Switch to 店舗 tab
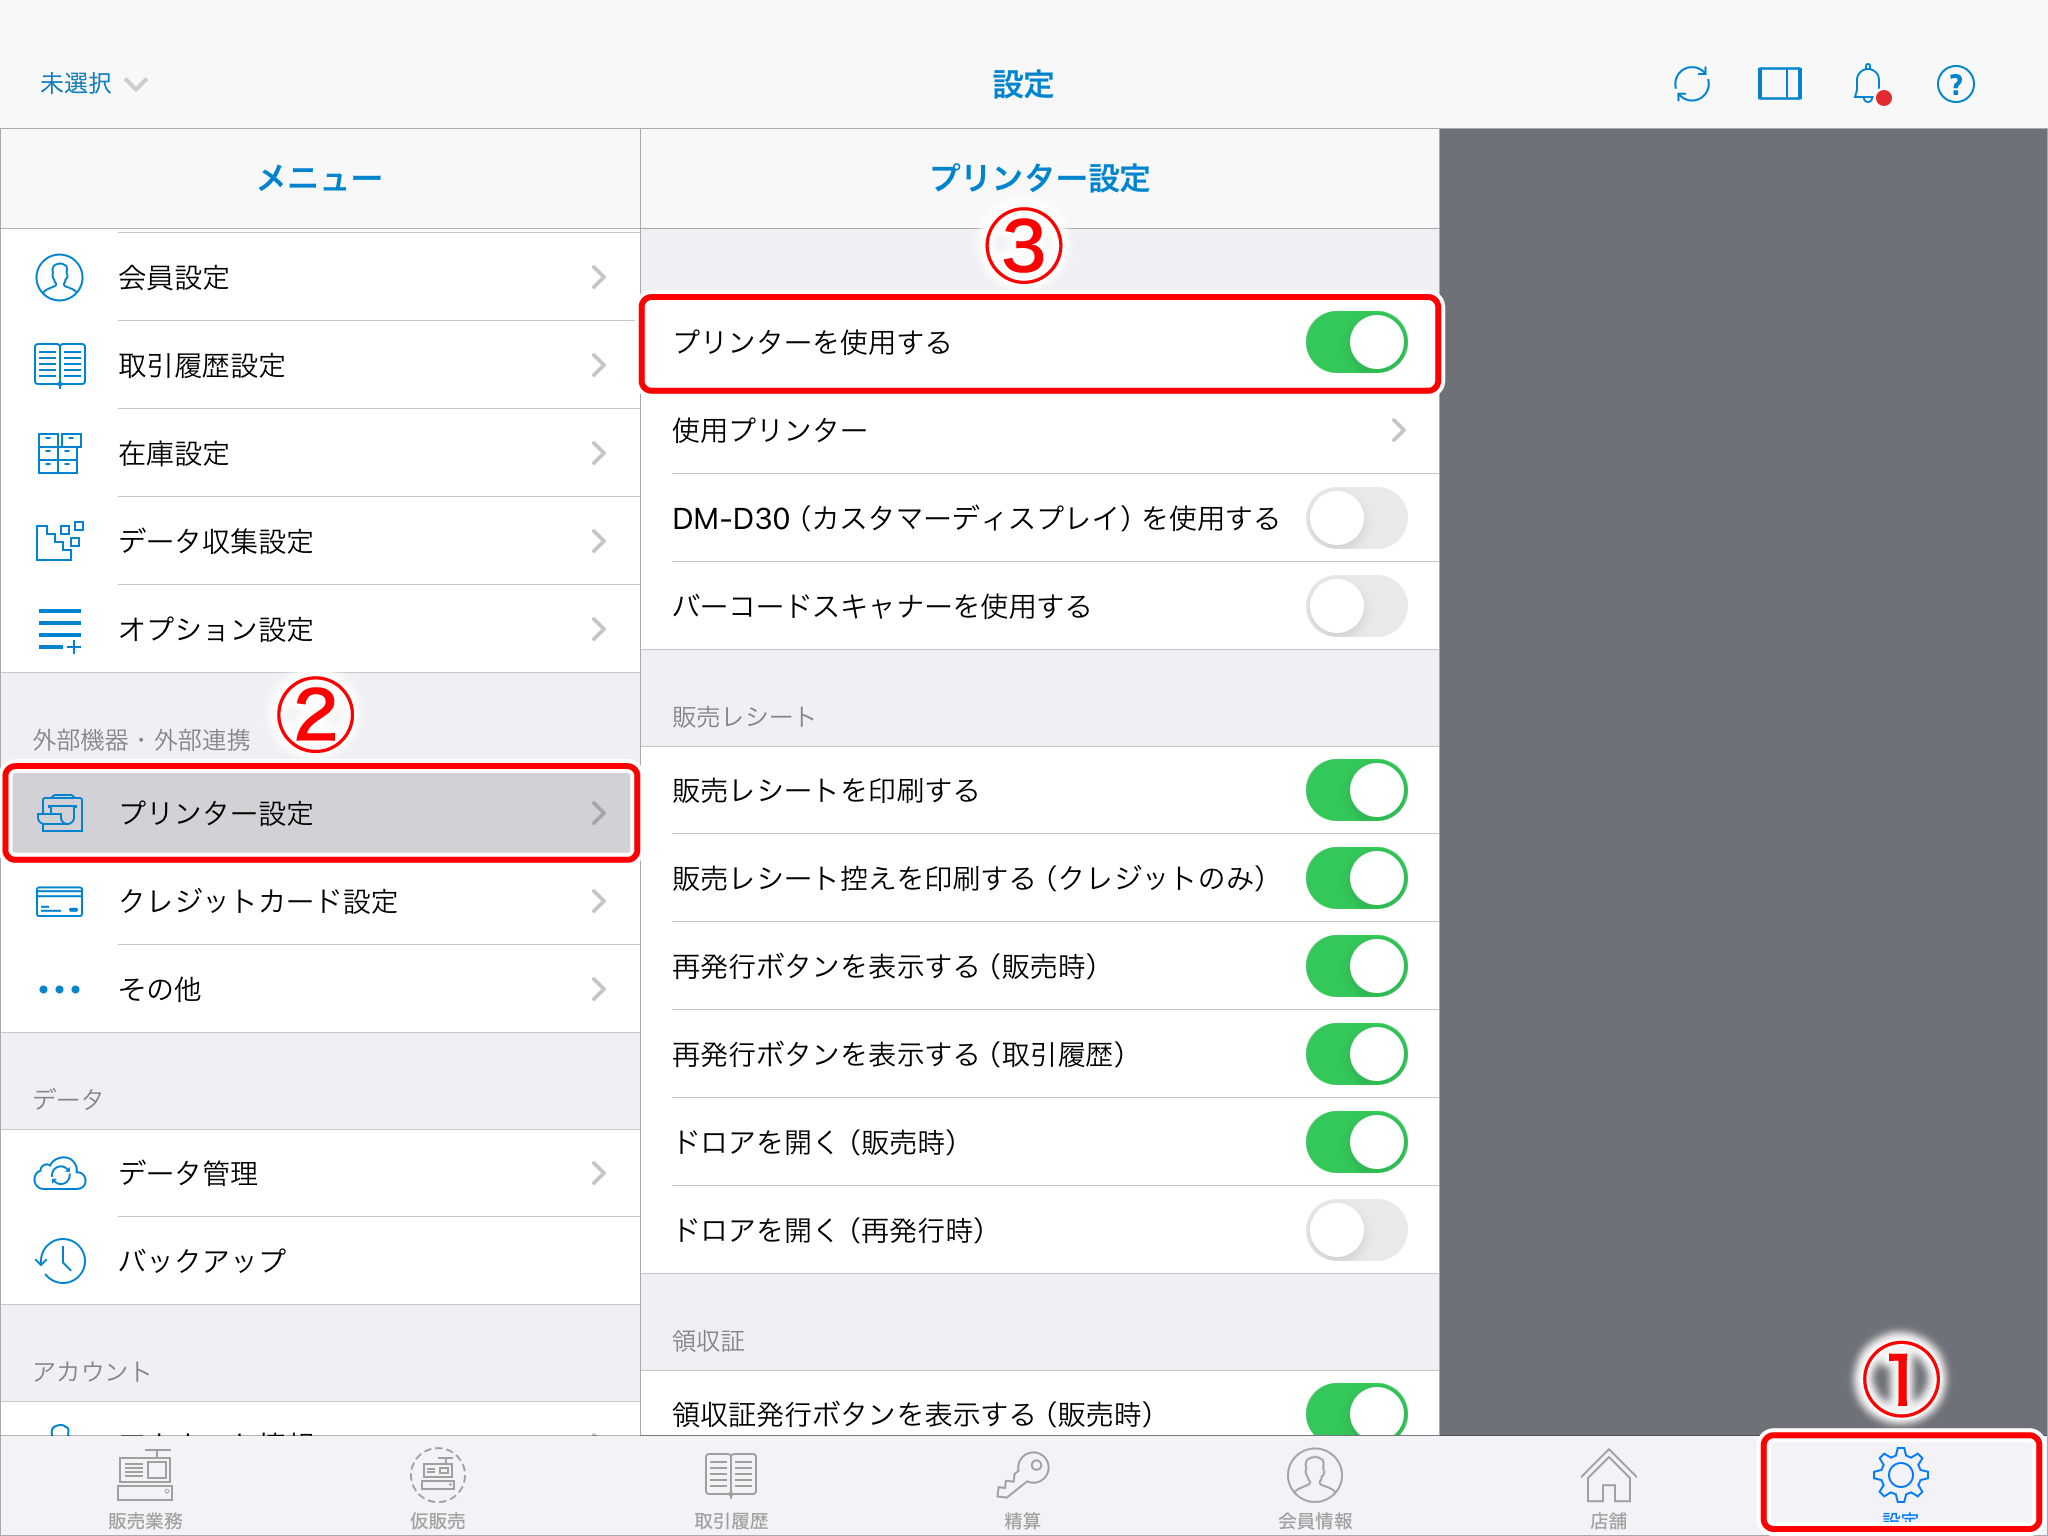This screenshot has height=1536, width=2048. [x=1608, y=1489]
